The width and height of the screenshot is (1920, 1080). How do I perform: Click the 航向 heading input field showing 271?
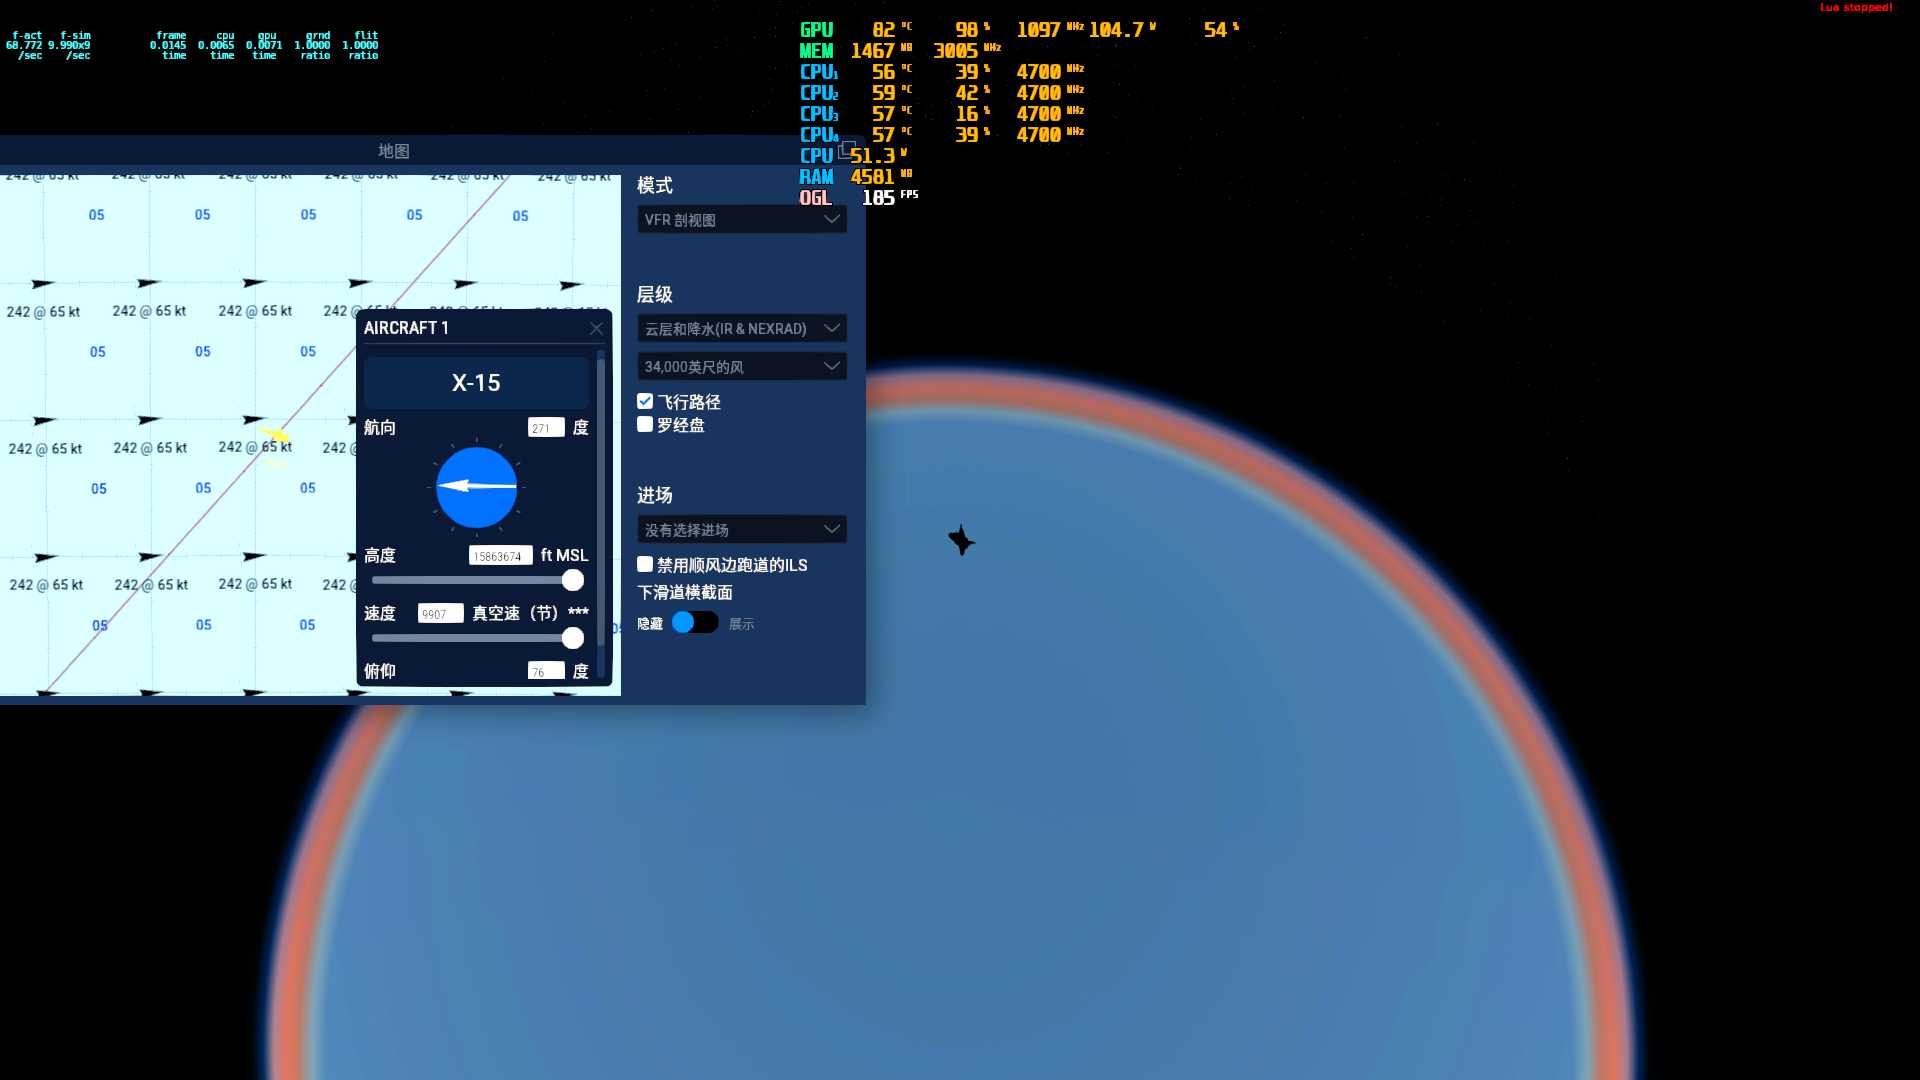point(546,427)
